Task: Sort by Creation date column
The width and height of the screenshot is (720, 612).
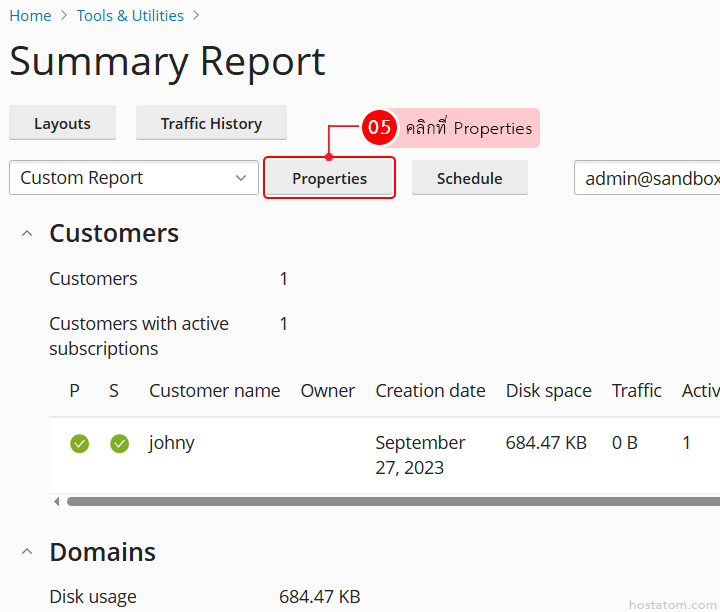Action: (x=430, y=391)
